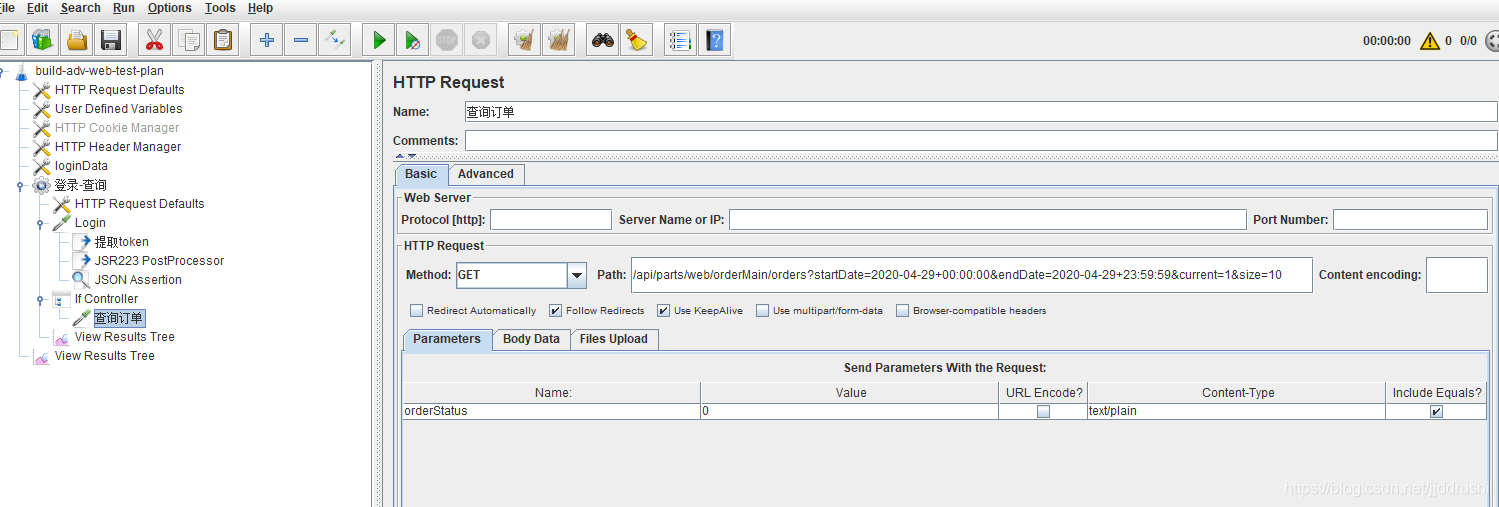Select the 提取token extractor node
The image size is (1499, 507).
pos(121,242)
